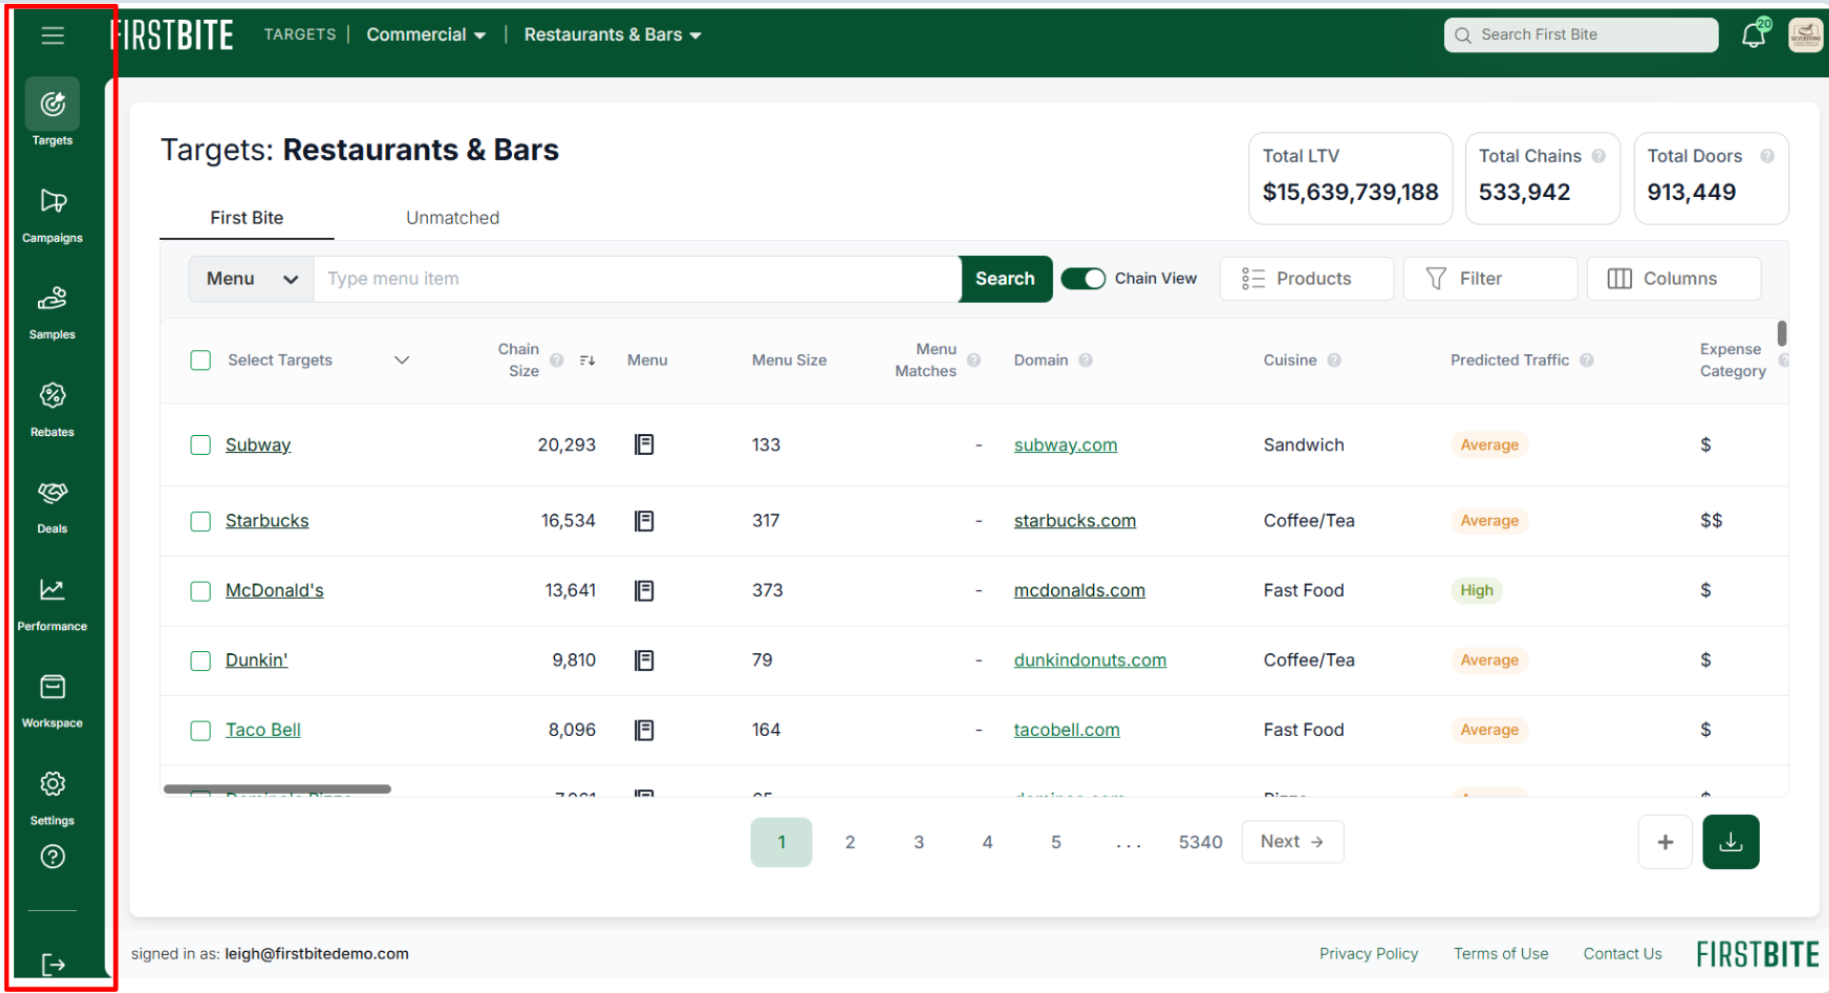The height and width of the screenshot is (993, 1829).
Task: Open the menu icon for Taco Bell
Action: tap(645, 730)
